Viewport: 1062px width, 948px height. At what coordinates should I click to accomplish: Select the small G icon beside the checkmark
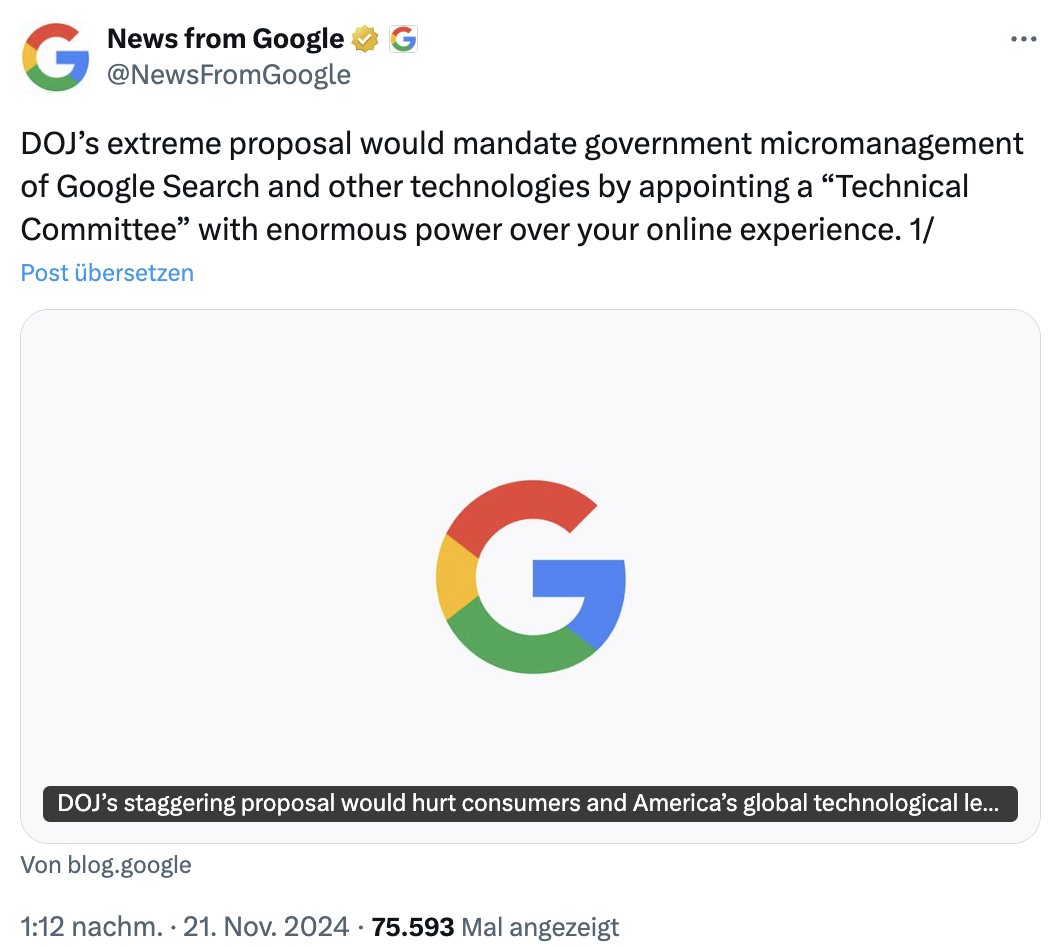[402, 38]
